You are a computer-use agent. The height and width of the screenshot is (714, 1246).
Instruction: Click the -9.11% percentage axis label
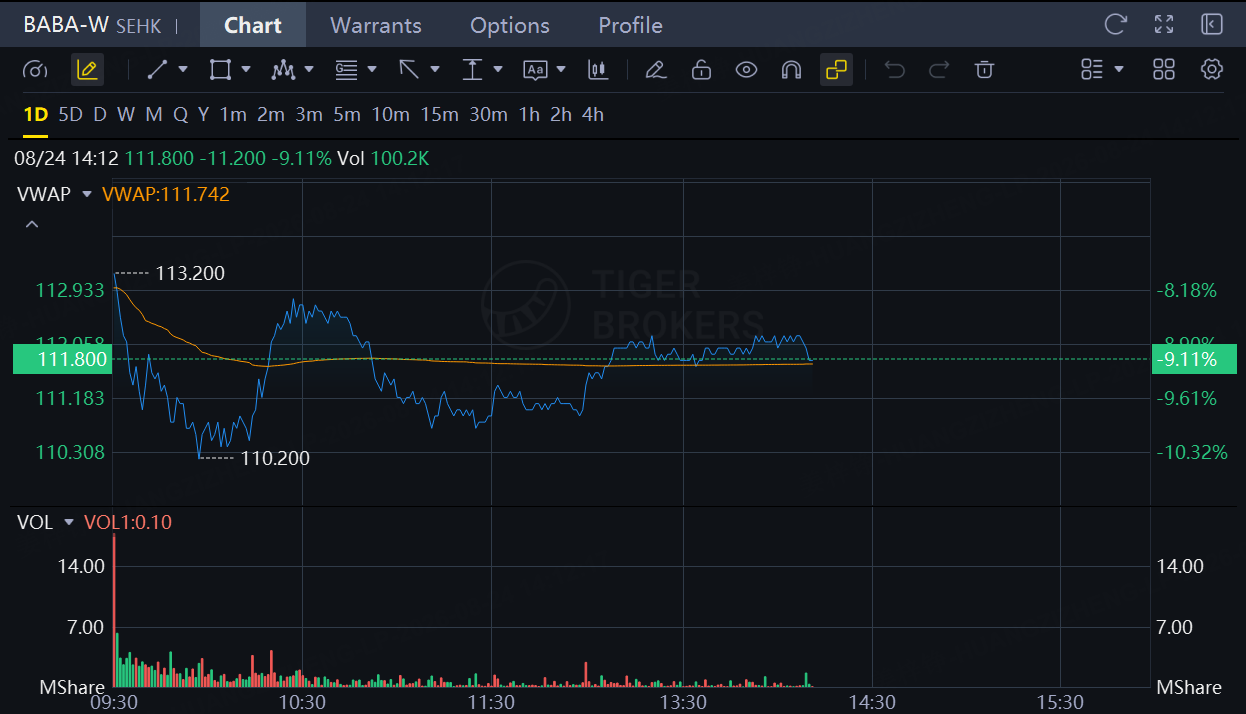pyautogui.click(x=1194, y=359)
